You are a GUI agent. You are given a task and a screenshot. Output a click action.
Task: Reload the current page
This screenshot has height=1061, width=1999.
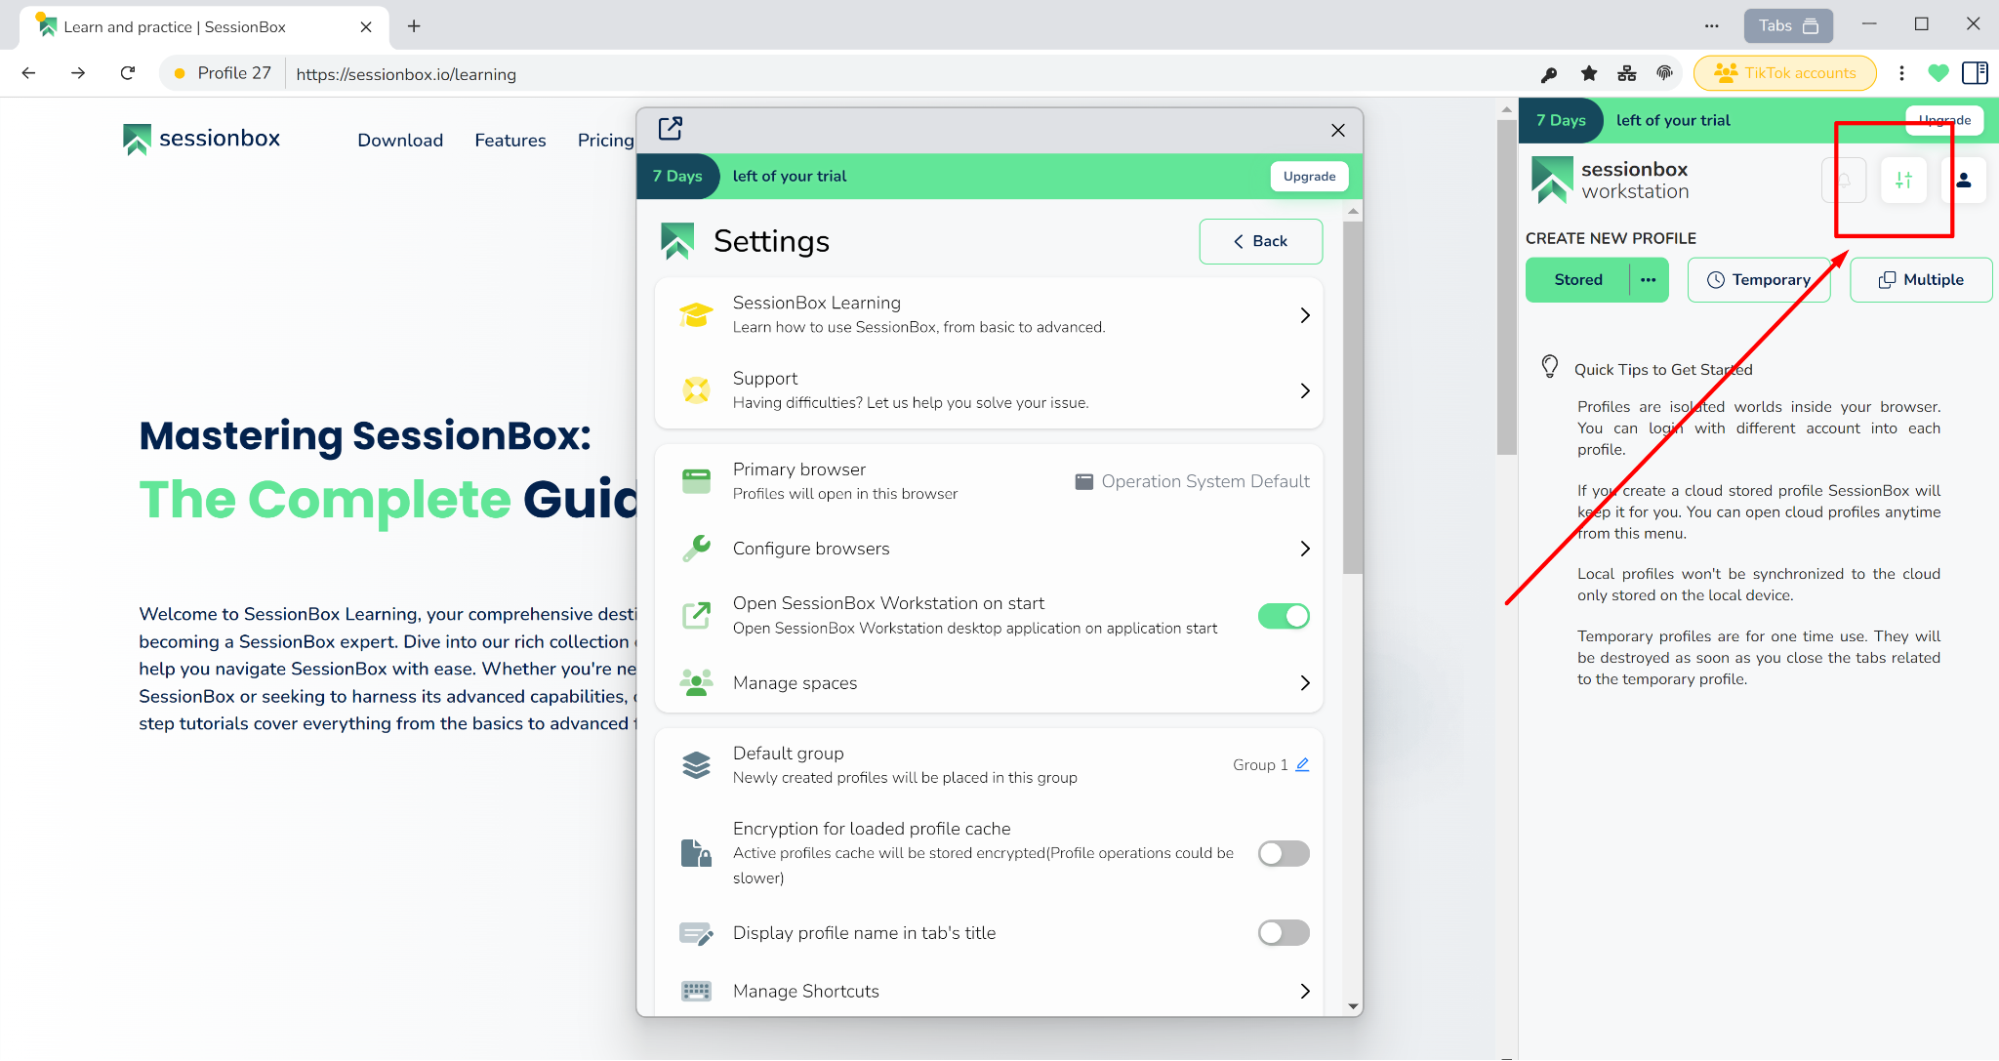128,73
